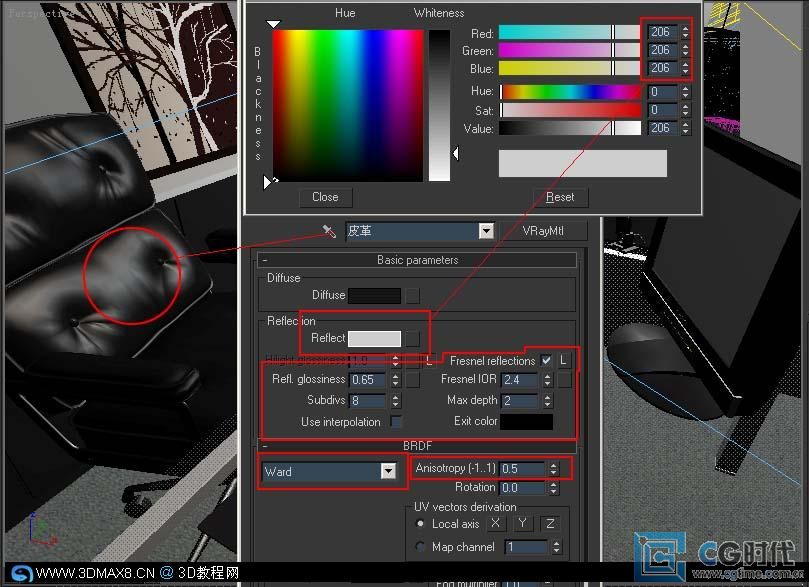Click the Value slider bar

(x=570, y=128)
